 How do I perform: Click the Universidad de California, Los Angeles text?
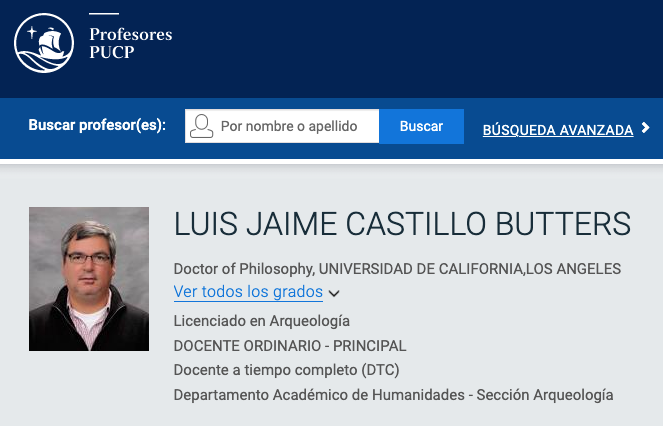click(469, 269)
